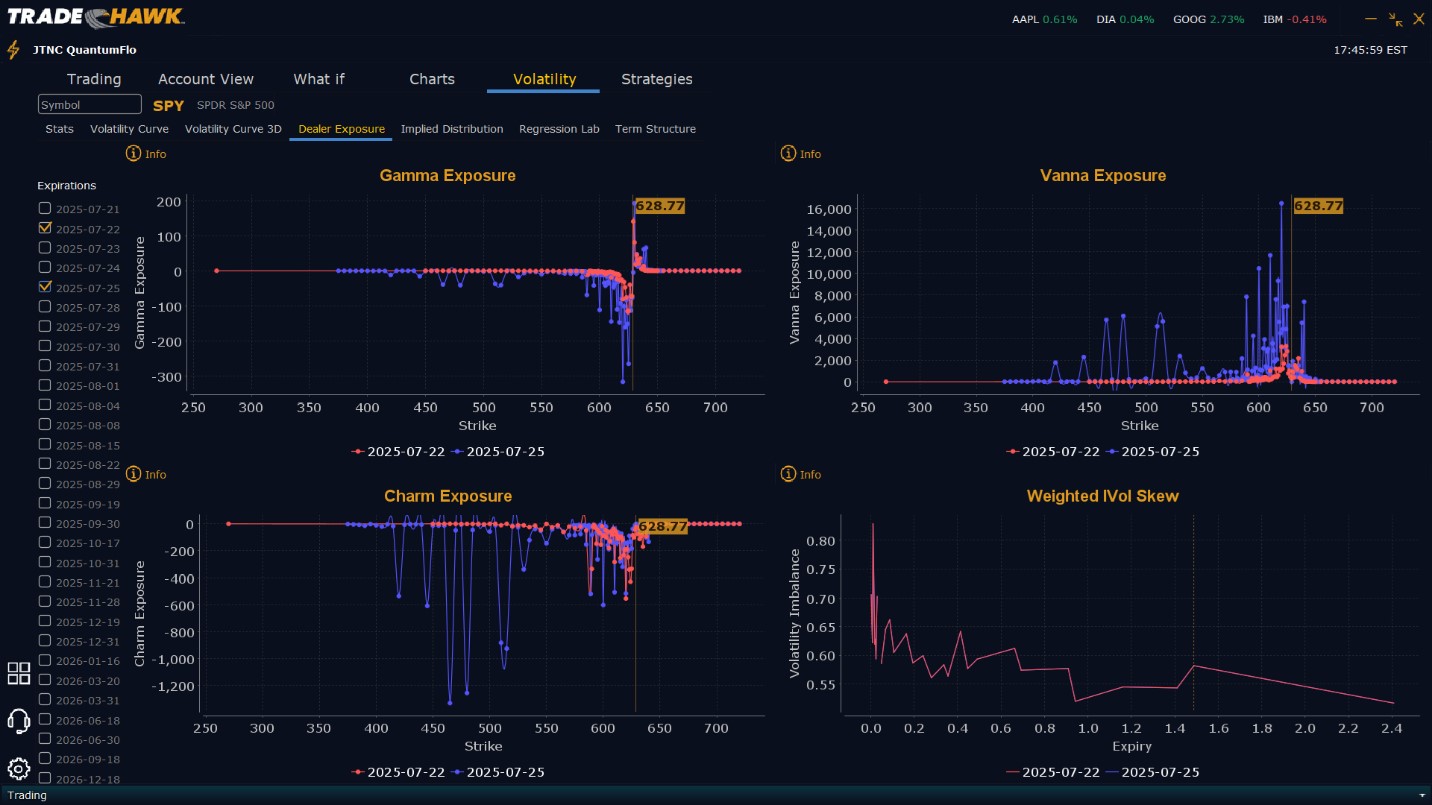Image resolution: width=1432 pixels, height=805 pixels.
Task: Check the 2026-01-16 expiration
Action: (44, 660)
